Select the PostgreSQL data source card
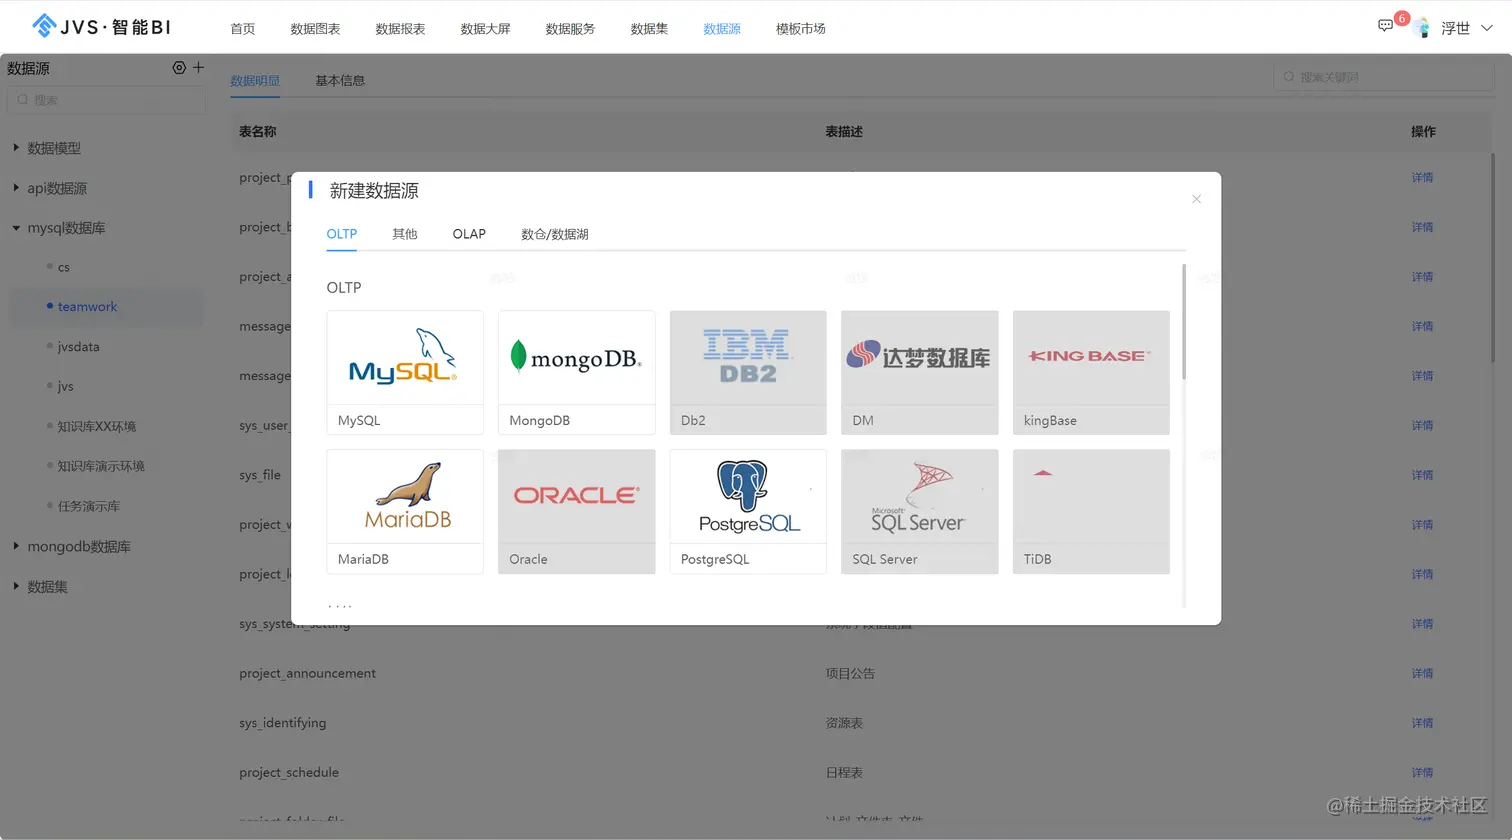Viewport: 1512px width, 840px height. 748,511
